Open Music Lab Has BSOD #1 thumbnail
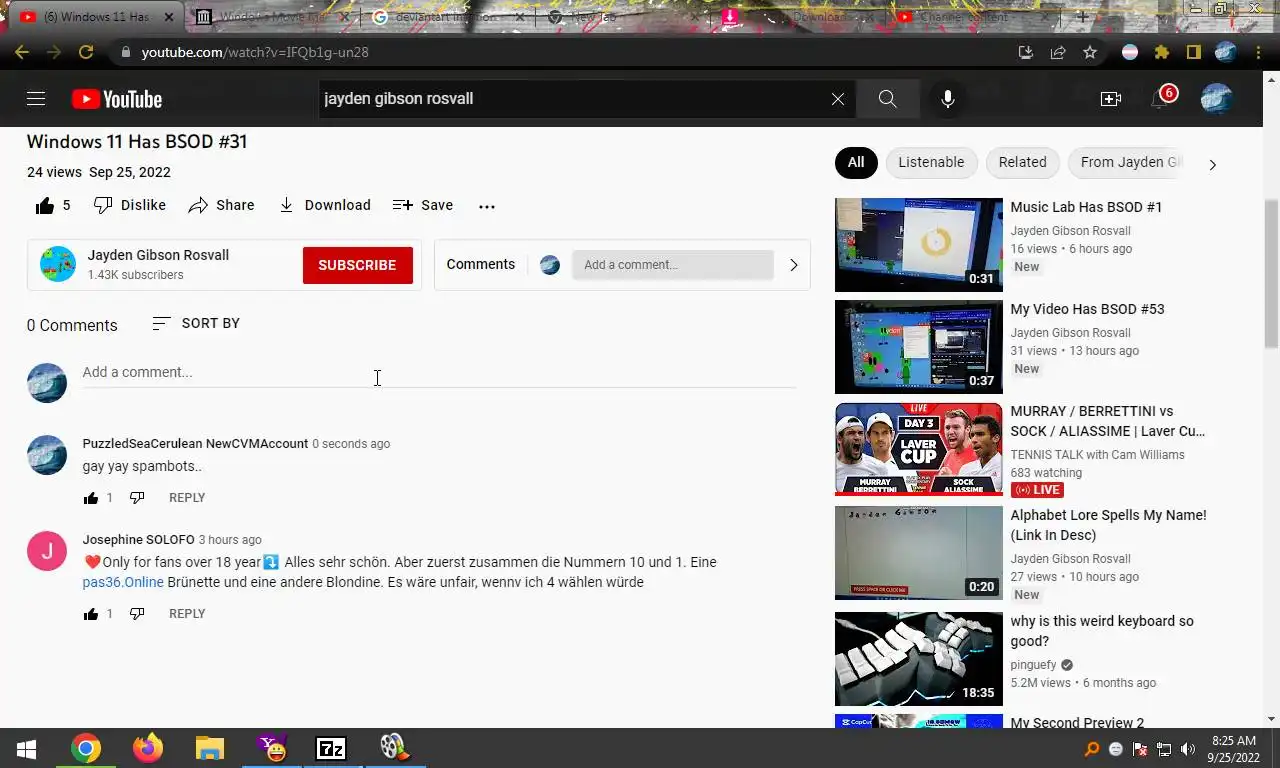Image resolution: width=1280 pixels, height=768 pixels. [x=919, y=245]
